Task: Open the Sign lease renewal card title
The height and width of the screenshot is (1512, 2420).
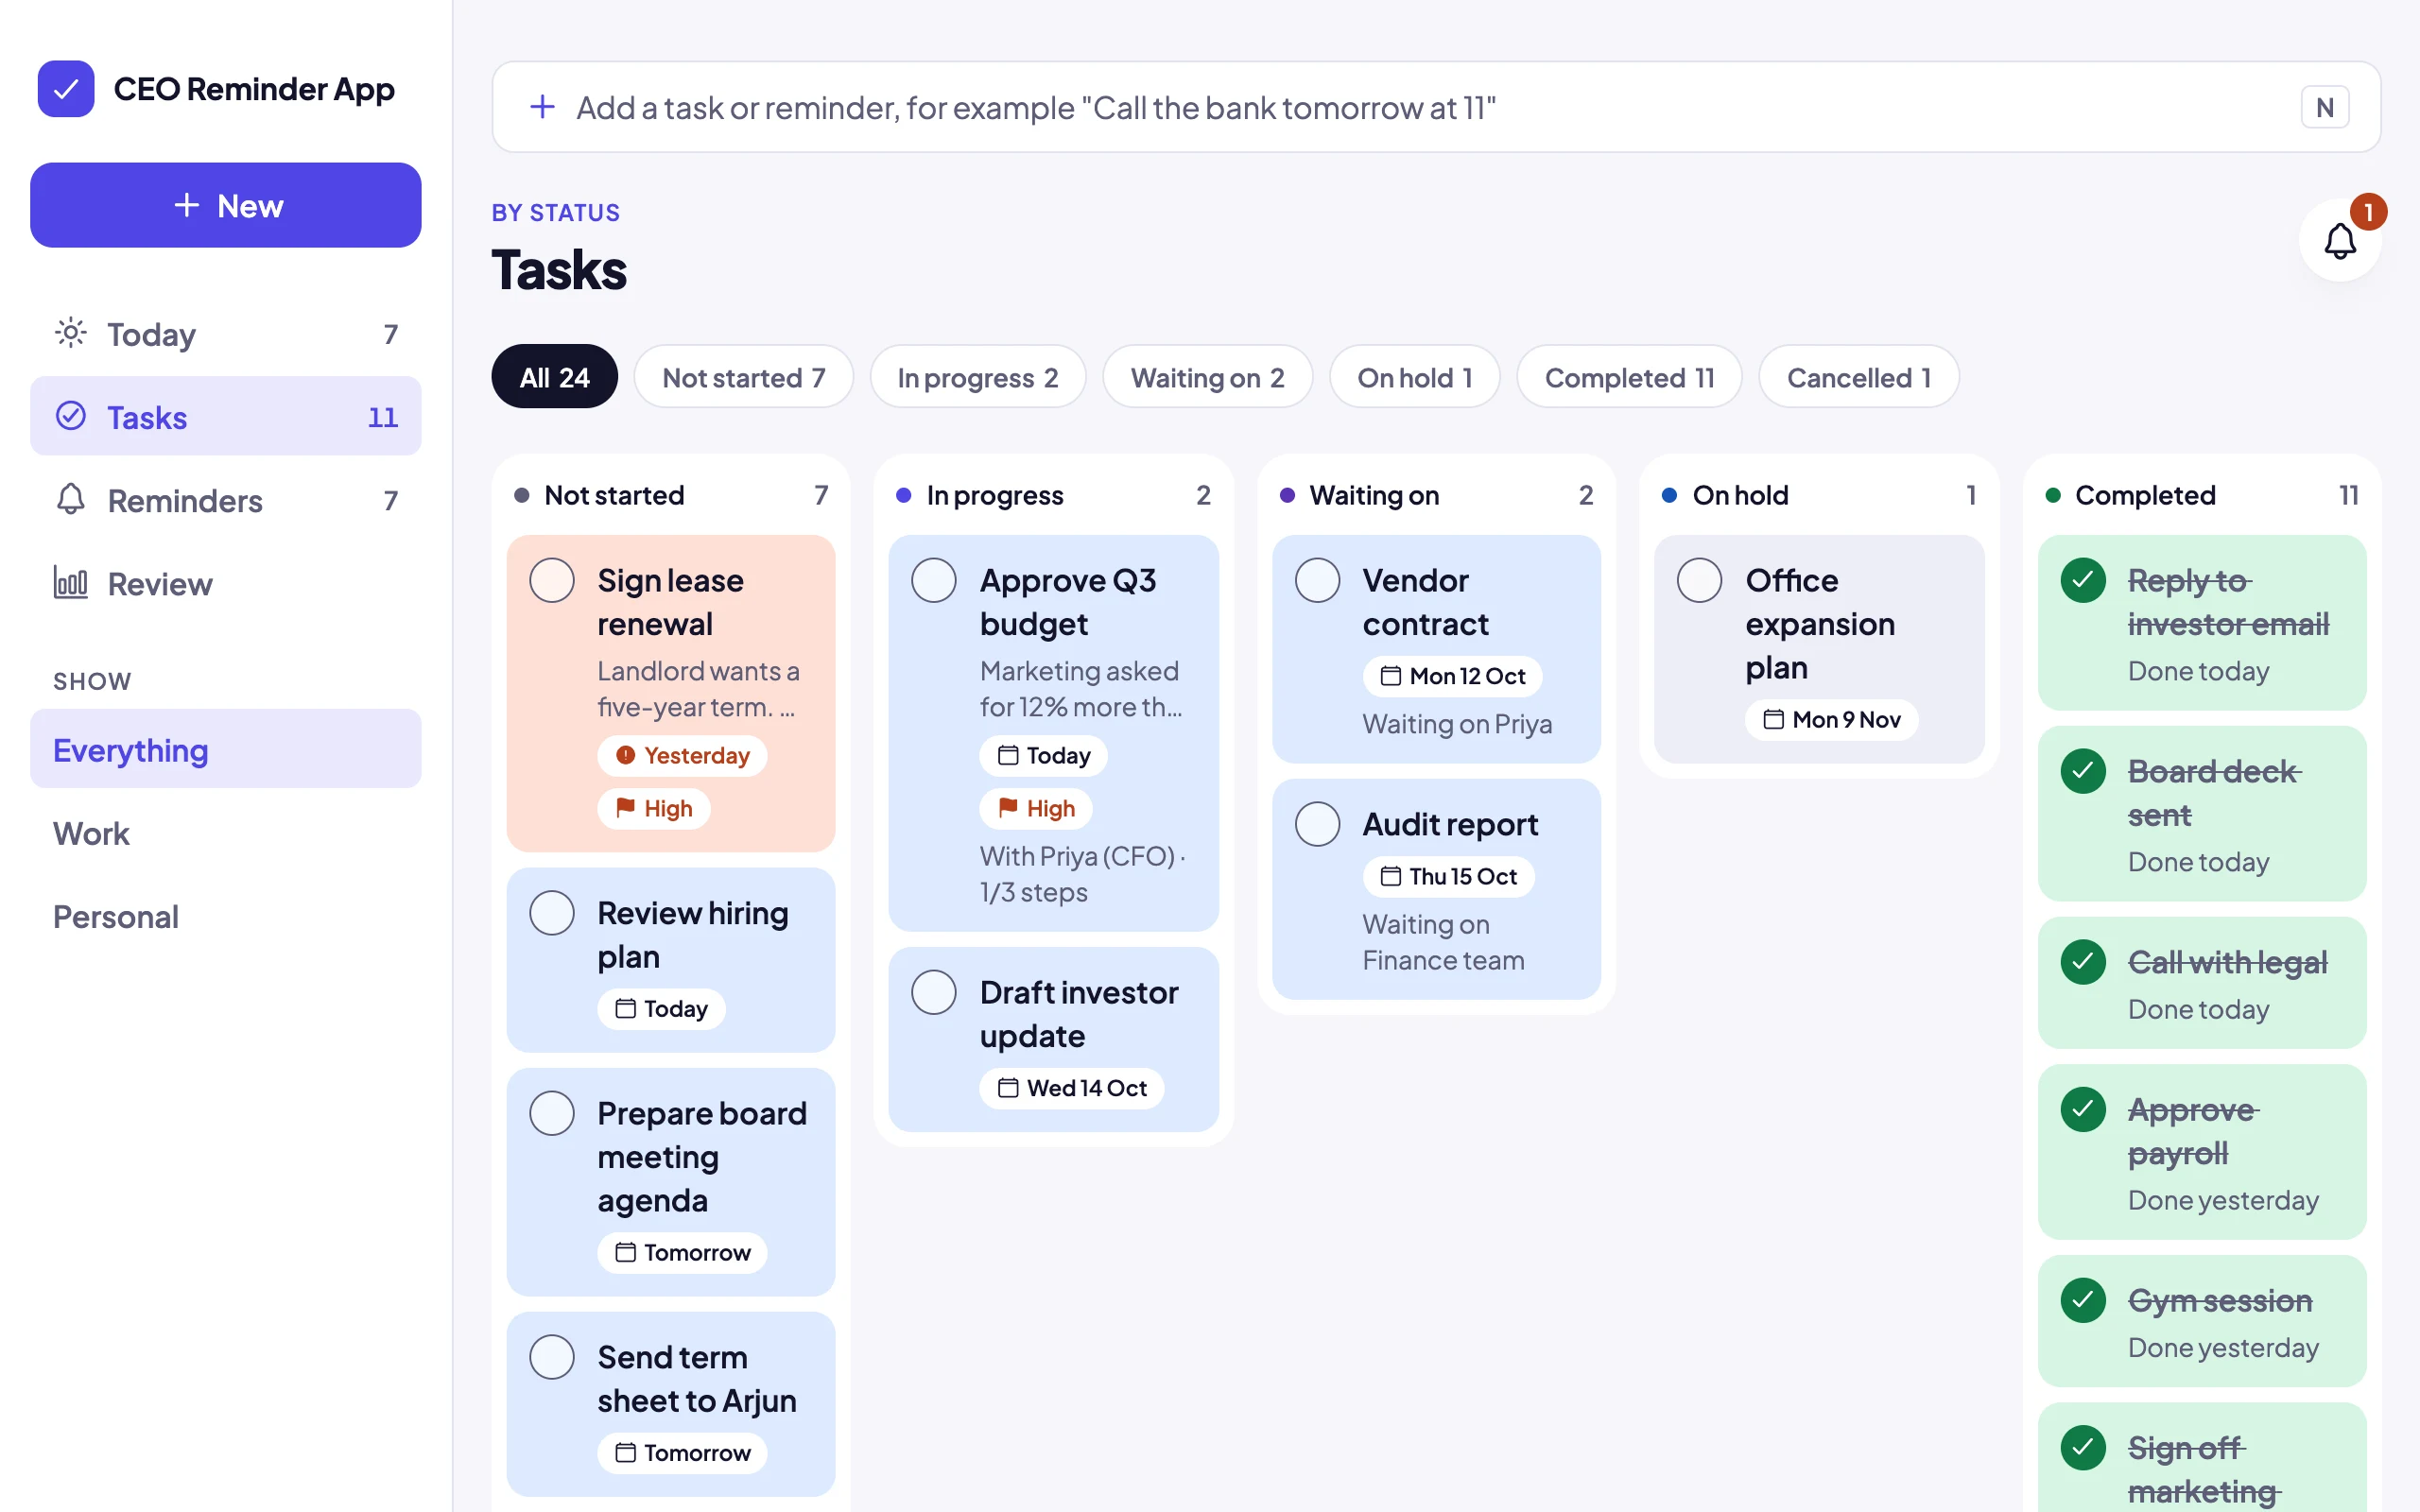Action: 670,602
